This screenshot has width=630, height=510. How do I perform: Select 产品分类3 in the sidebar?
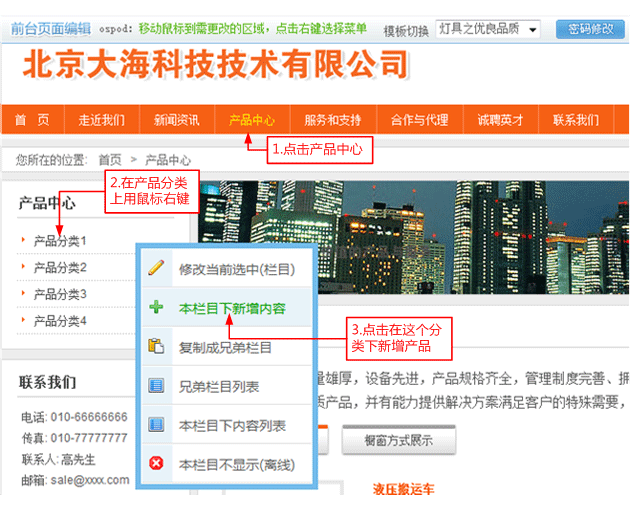pyautogui.click(x=60, y=294)
